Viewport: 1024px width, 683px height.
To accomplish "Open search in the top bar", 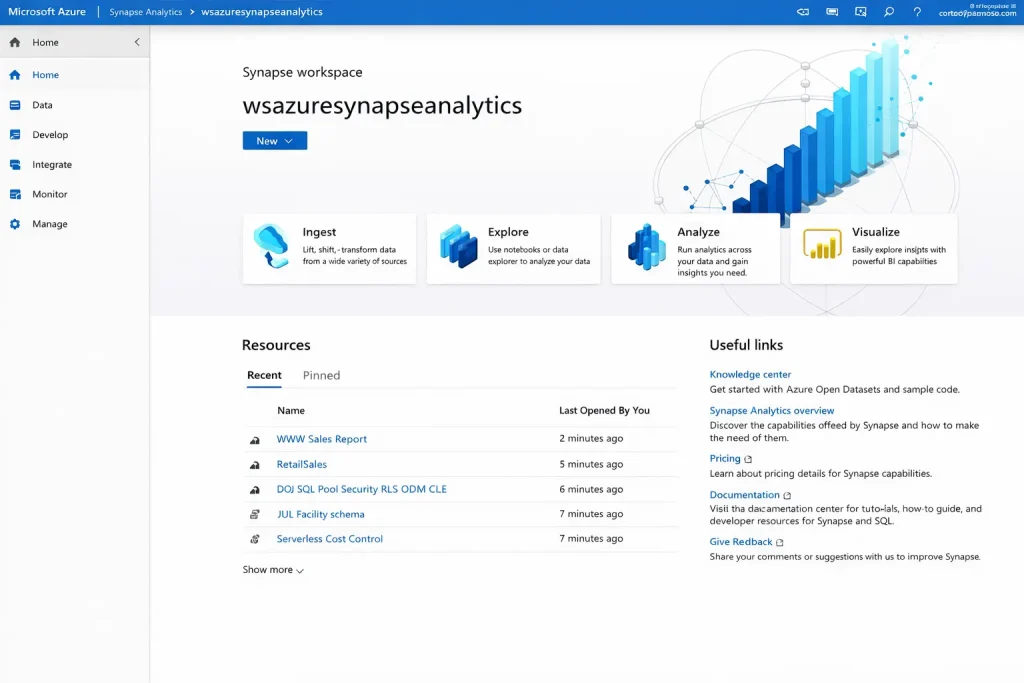I will click(x=888, y=12).
